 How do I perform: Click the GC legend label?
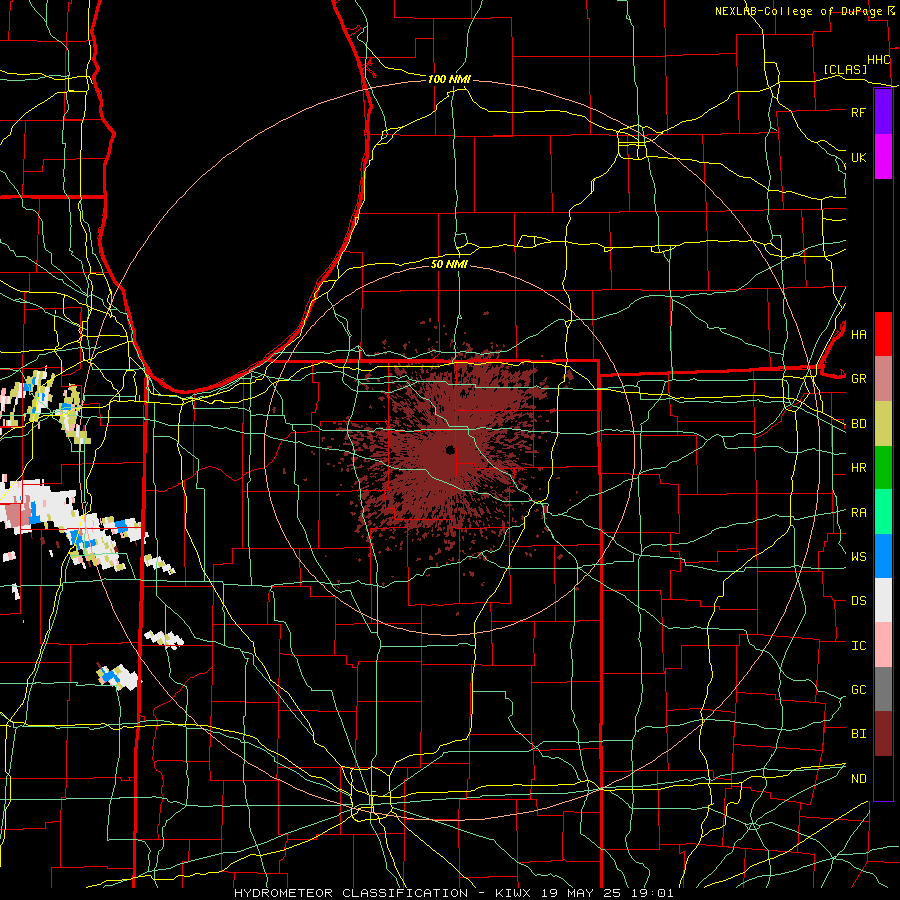click(x=858, y=689)
